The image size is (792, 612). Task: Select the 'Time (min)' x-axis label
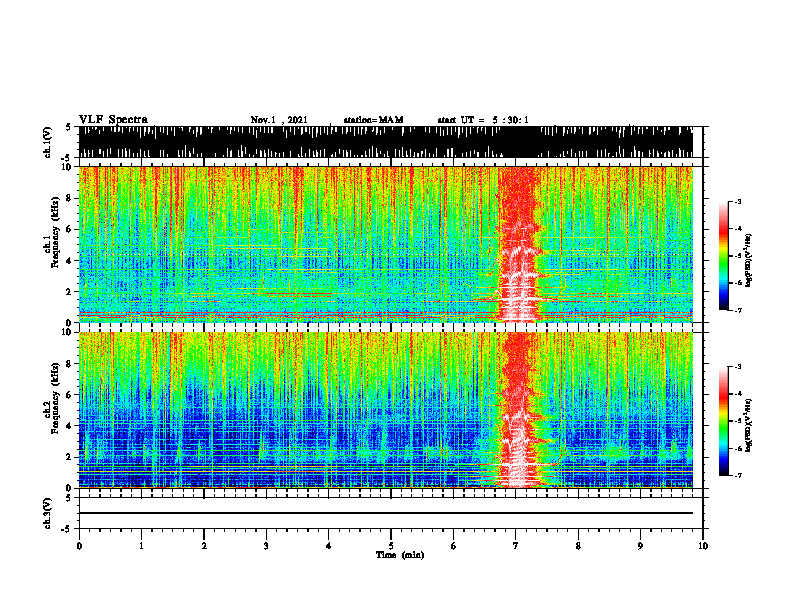400,555
